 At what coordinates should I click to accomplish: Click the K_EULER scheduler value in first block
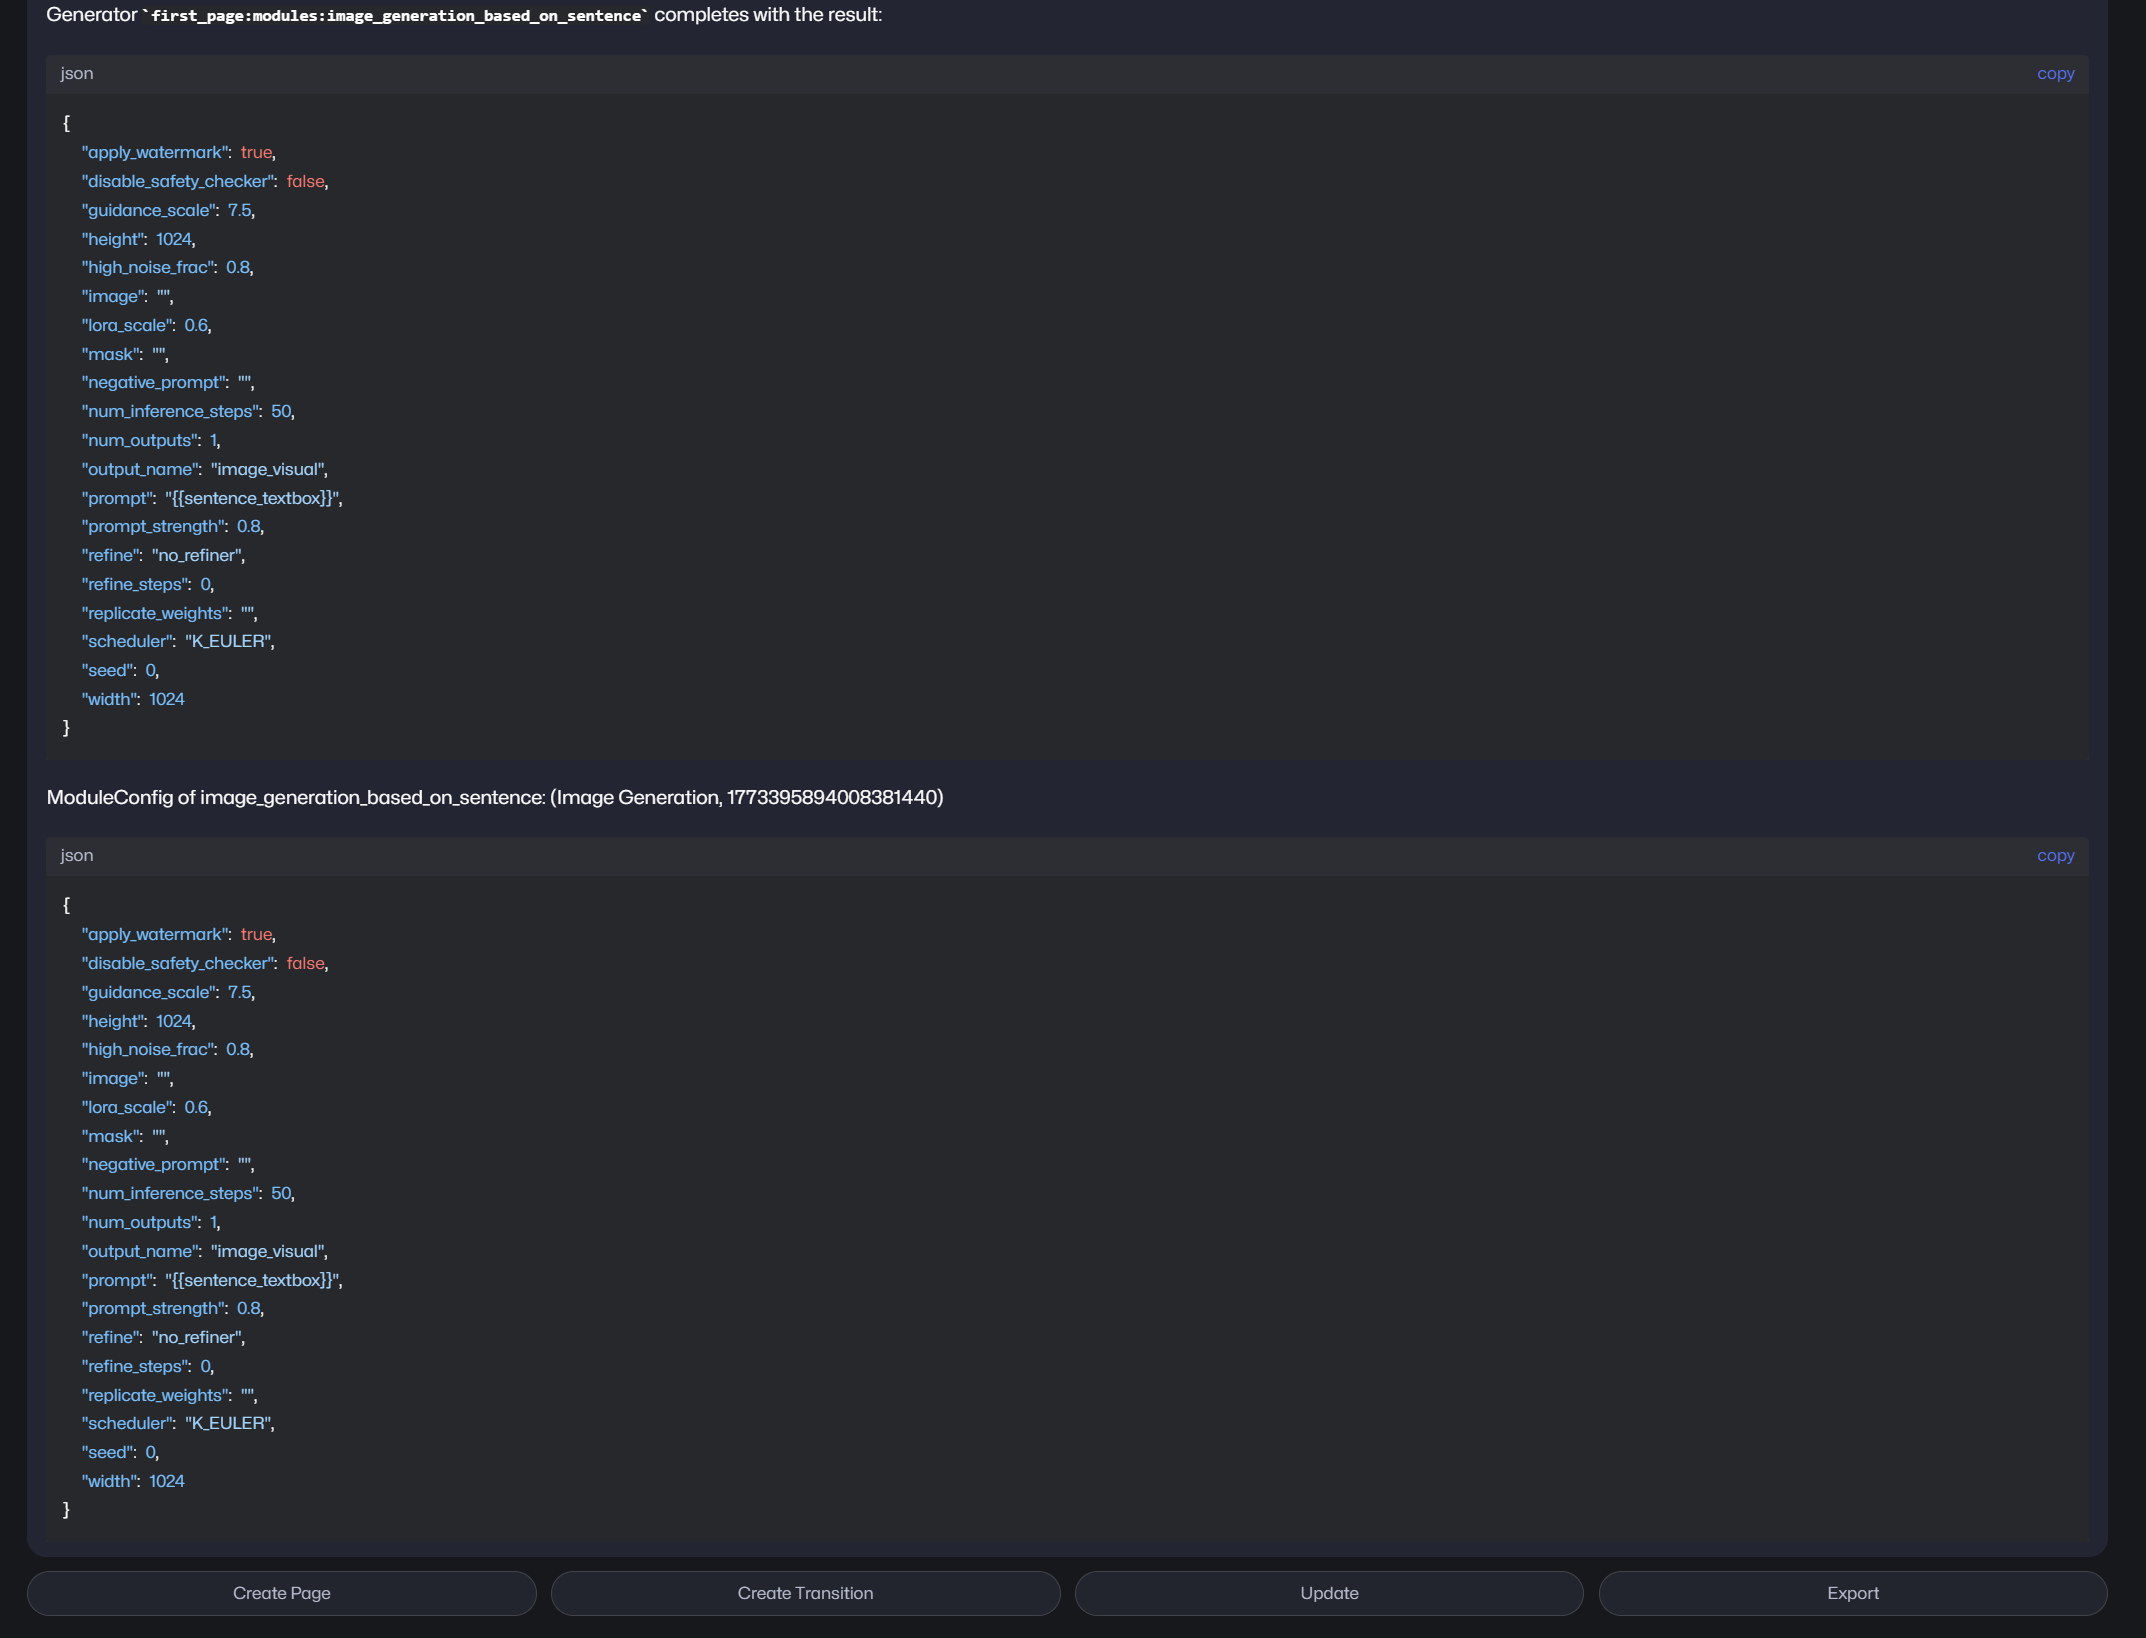click(x=228, y=642)
